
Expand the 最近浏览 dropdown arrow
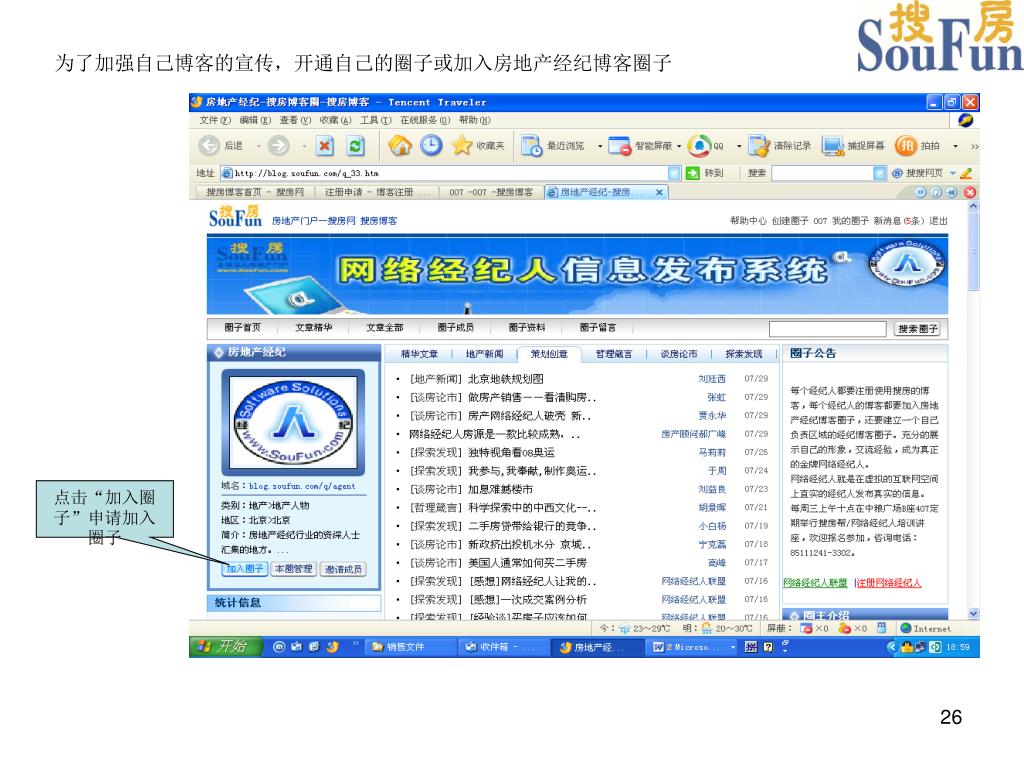pyautogui.click(x=600, y=146)
